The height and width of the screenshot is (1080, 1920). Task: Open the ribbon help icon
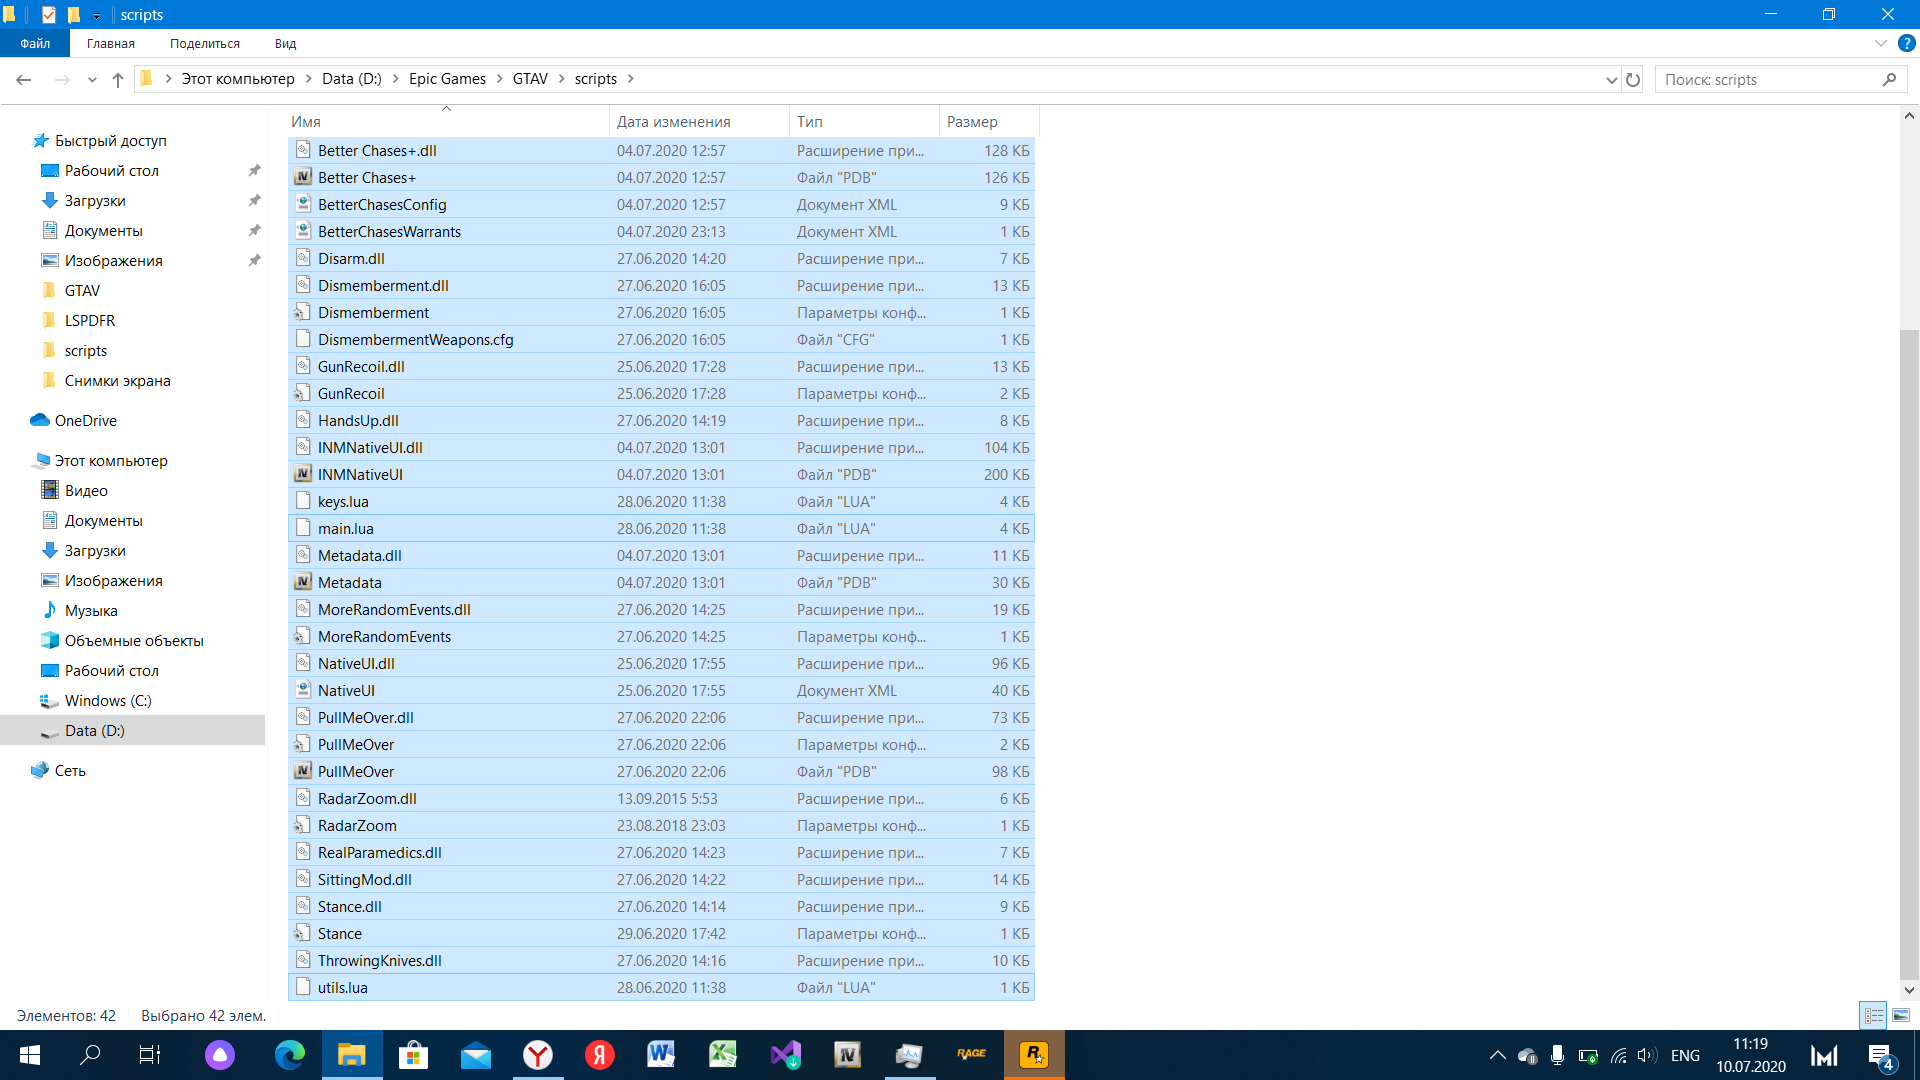1907,43
